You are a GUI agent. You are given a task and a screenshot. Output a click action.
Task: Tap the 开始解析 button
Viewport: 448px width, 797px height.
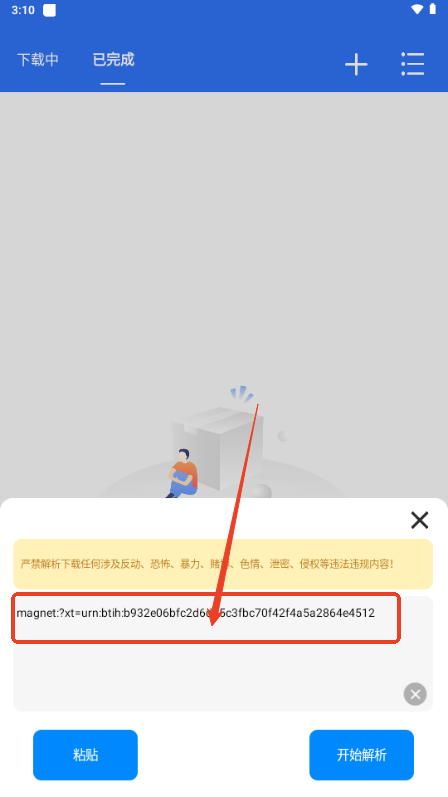[x=362, y=755]
